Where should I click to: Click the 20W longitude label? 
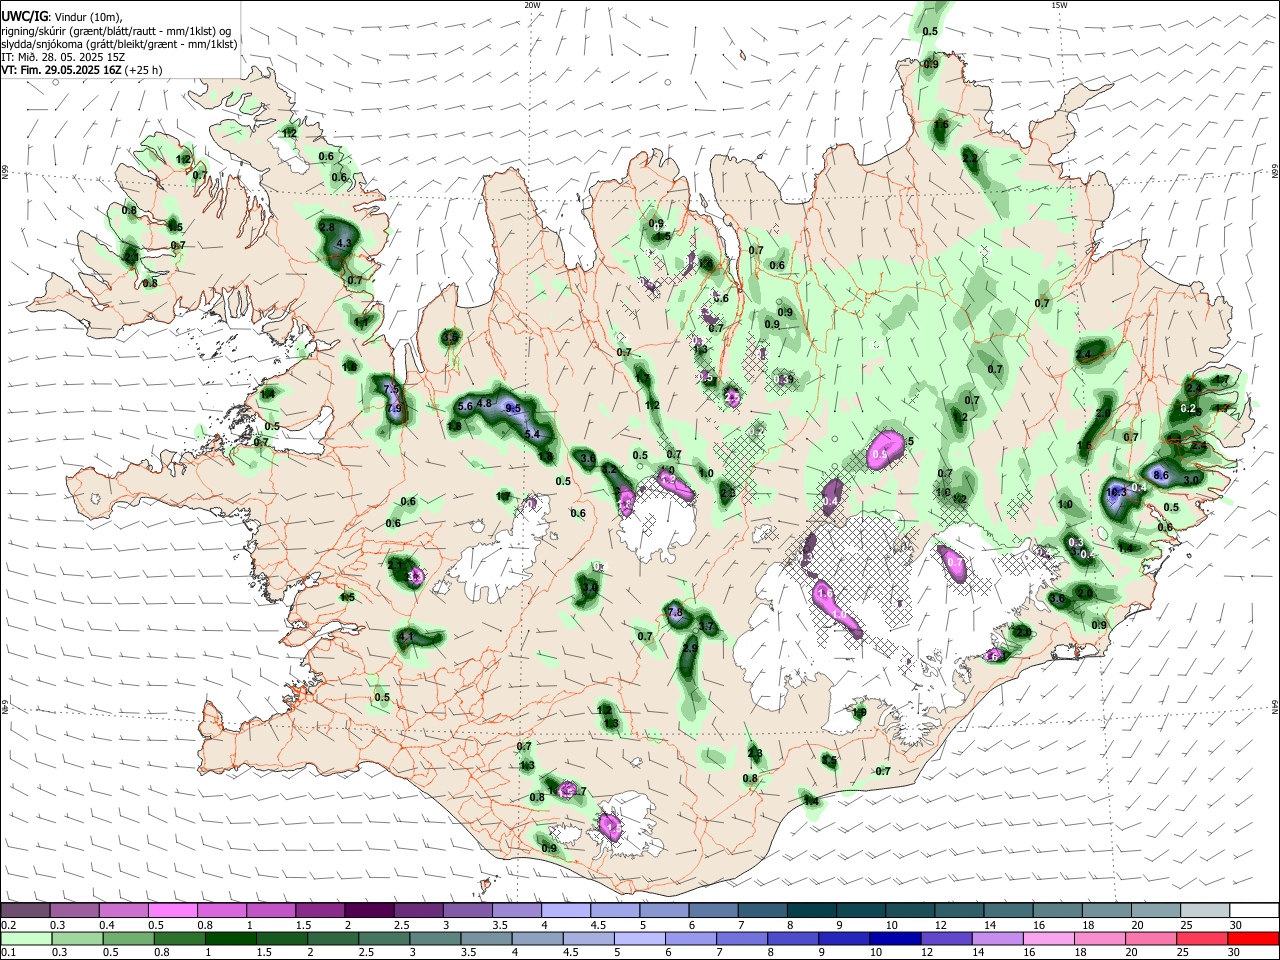coord(532,5)
